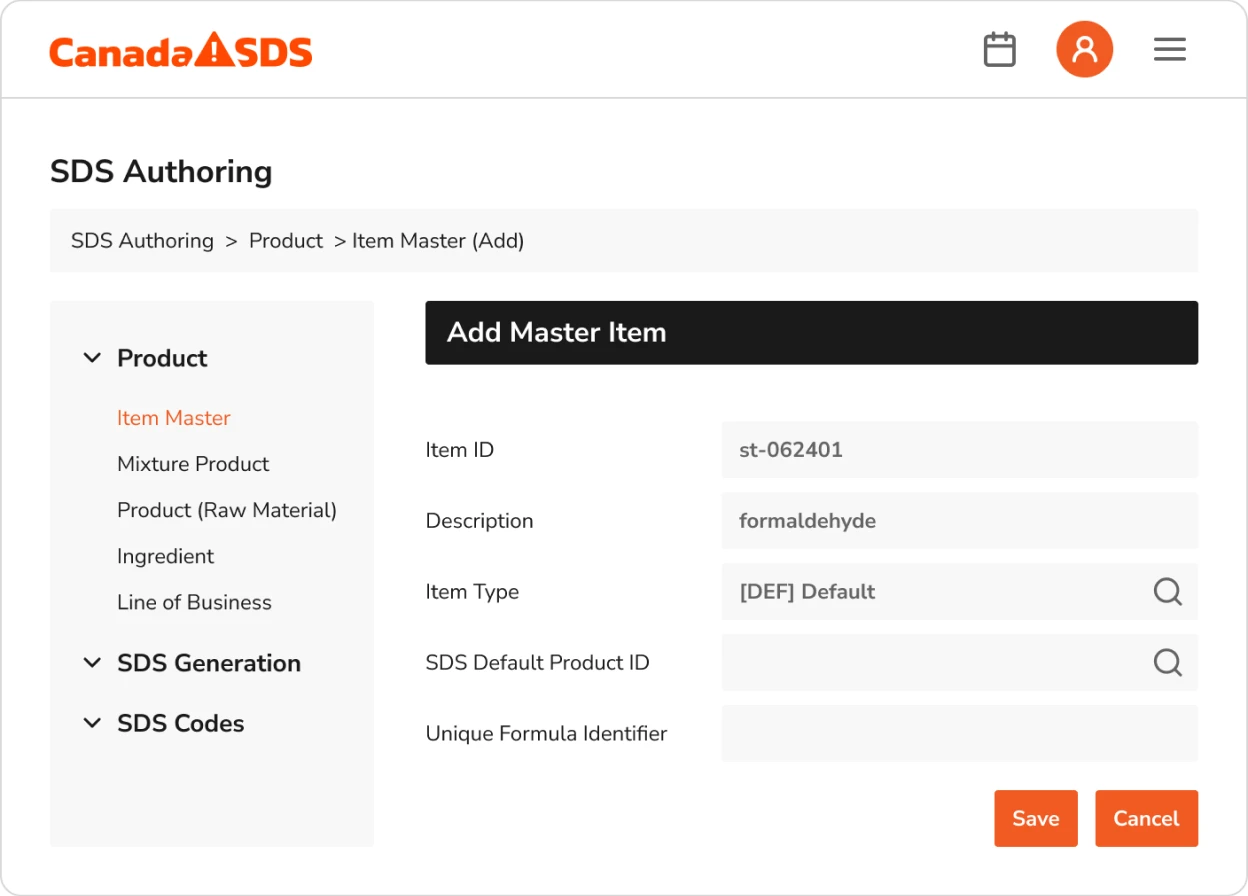Open Product (Raw Material) sidebar item
This screenshot has width=1248, height=896.
pos(227,510)
